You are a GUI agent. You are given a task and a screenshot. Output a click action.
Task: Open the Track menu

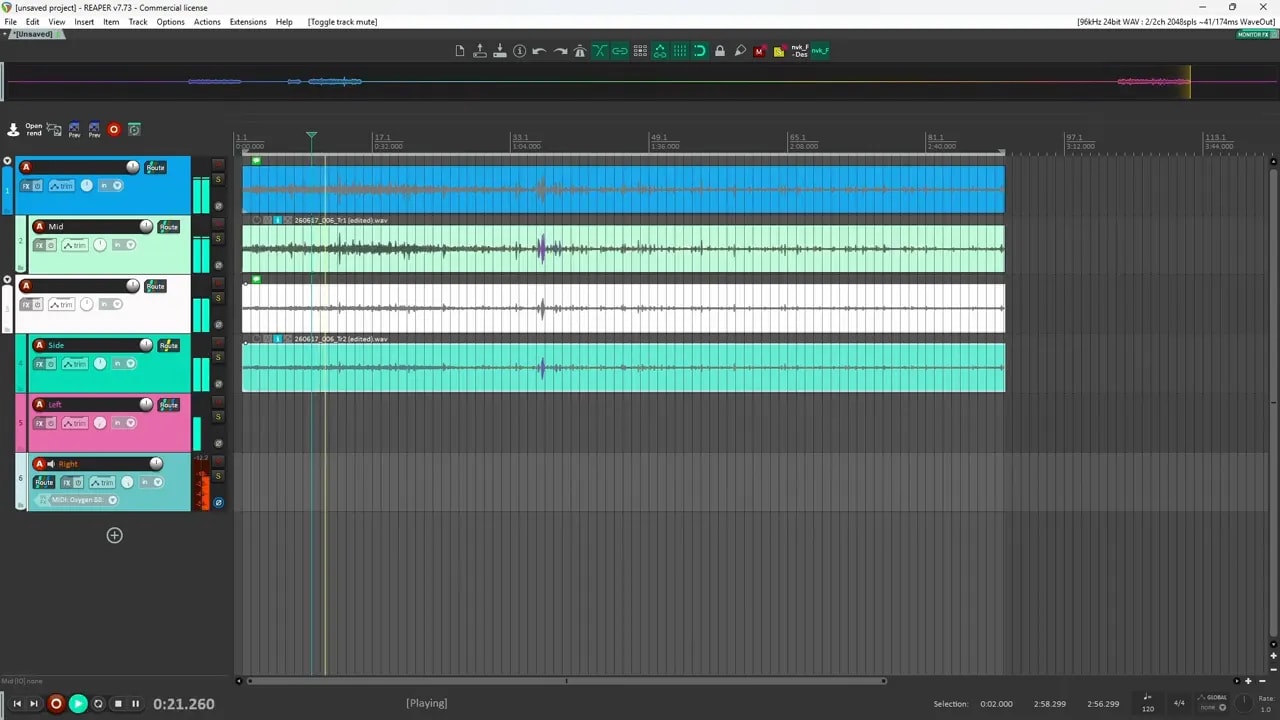(138, 22)
